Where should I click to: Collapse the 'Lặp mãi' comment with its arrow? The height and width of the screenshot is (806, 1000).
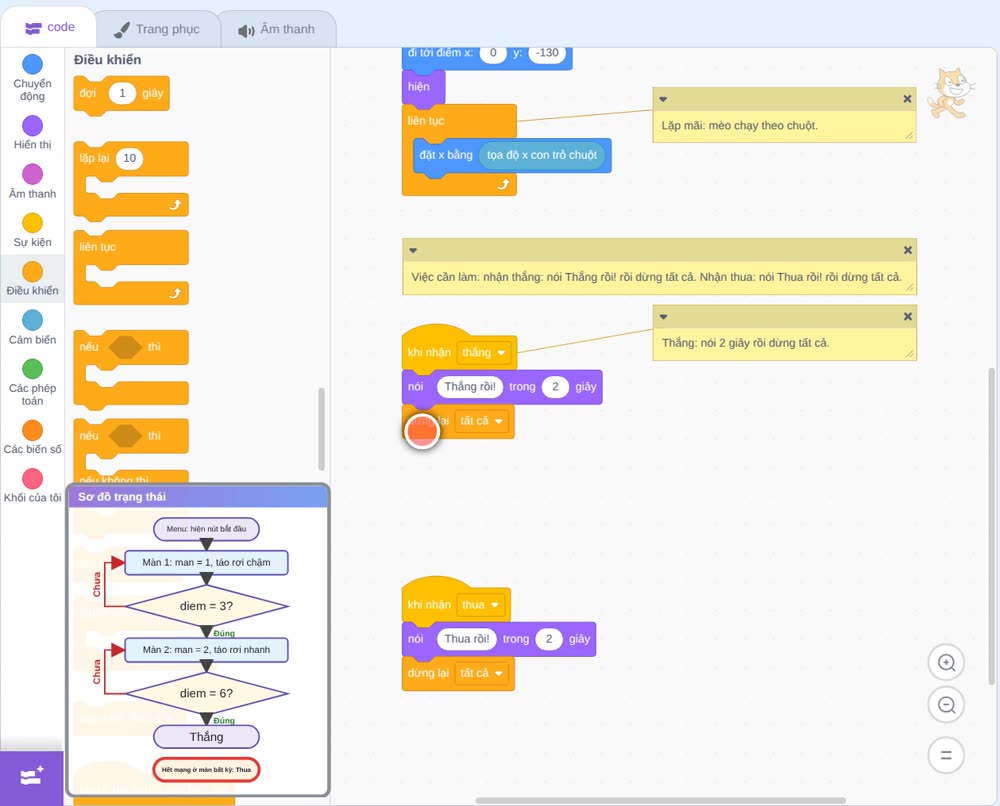click(x=663, y=99)
